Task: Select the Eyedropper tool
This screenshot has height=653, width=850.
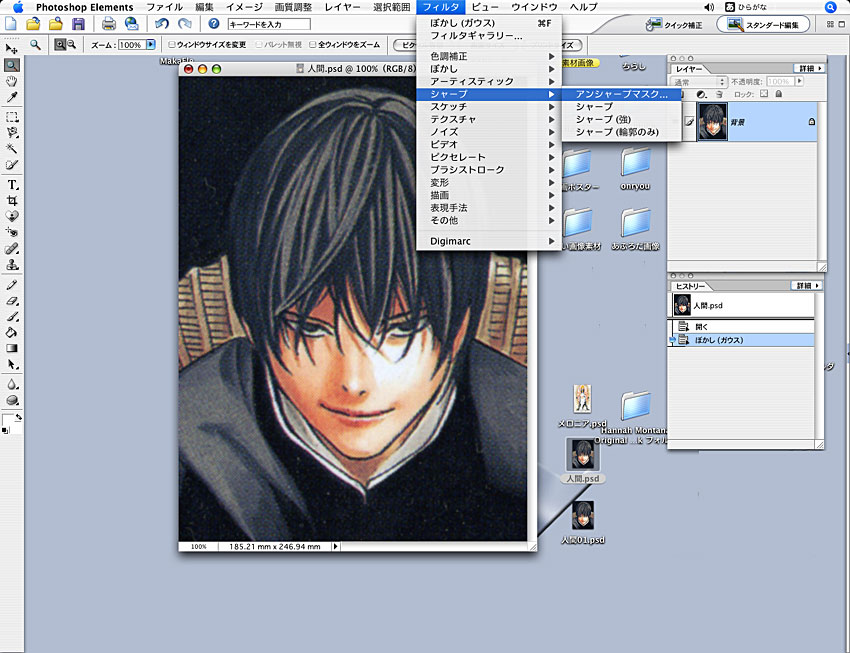Action: (x=11, y=97)
